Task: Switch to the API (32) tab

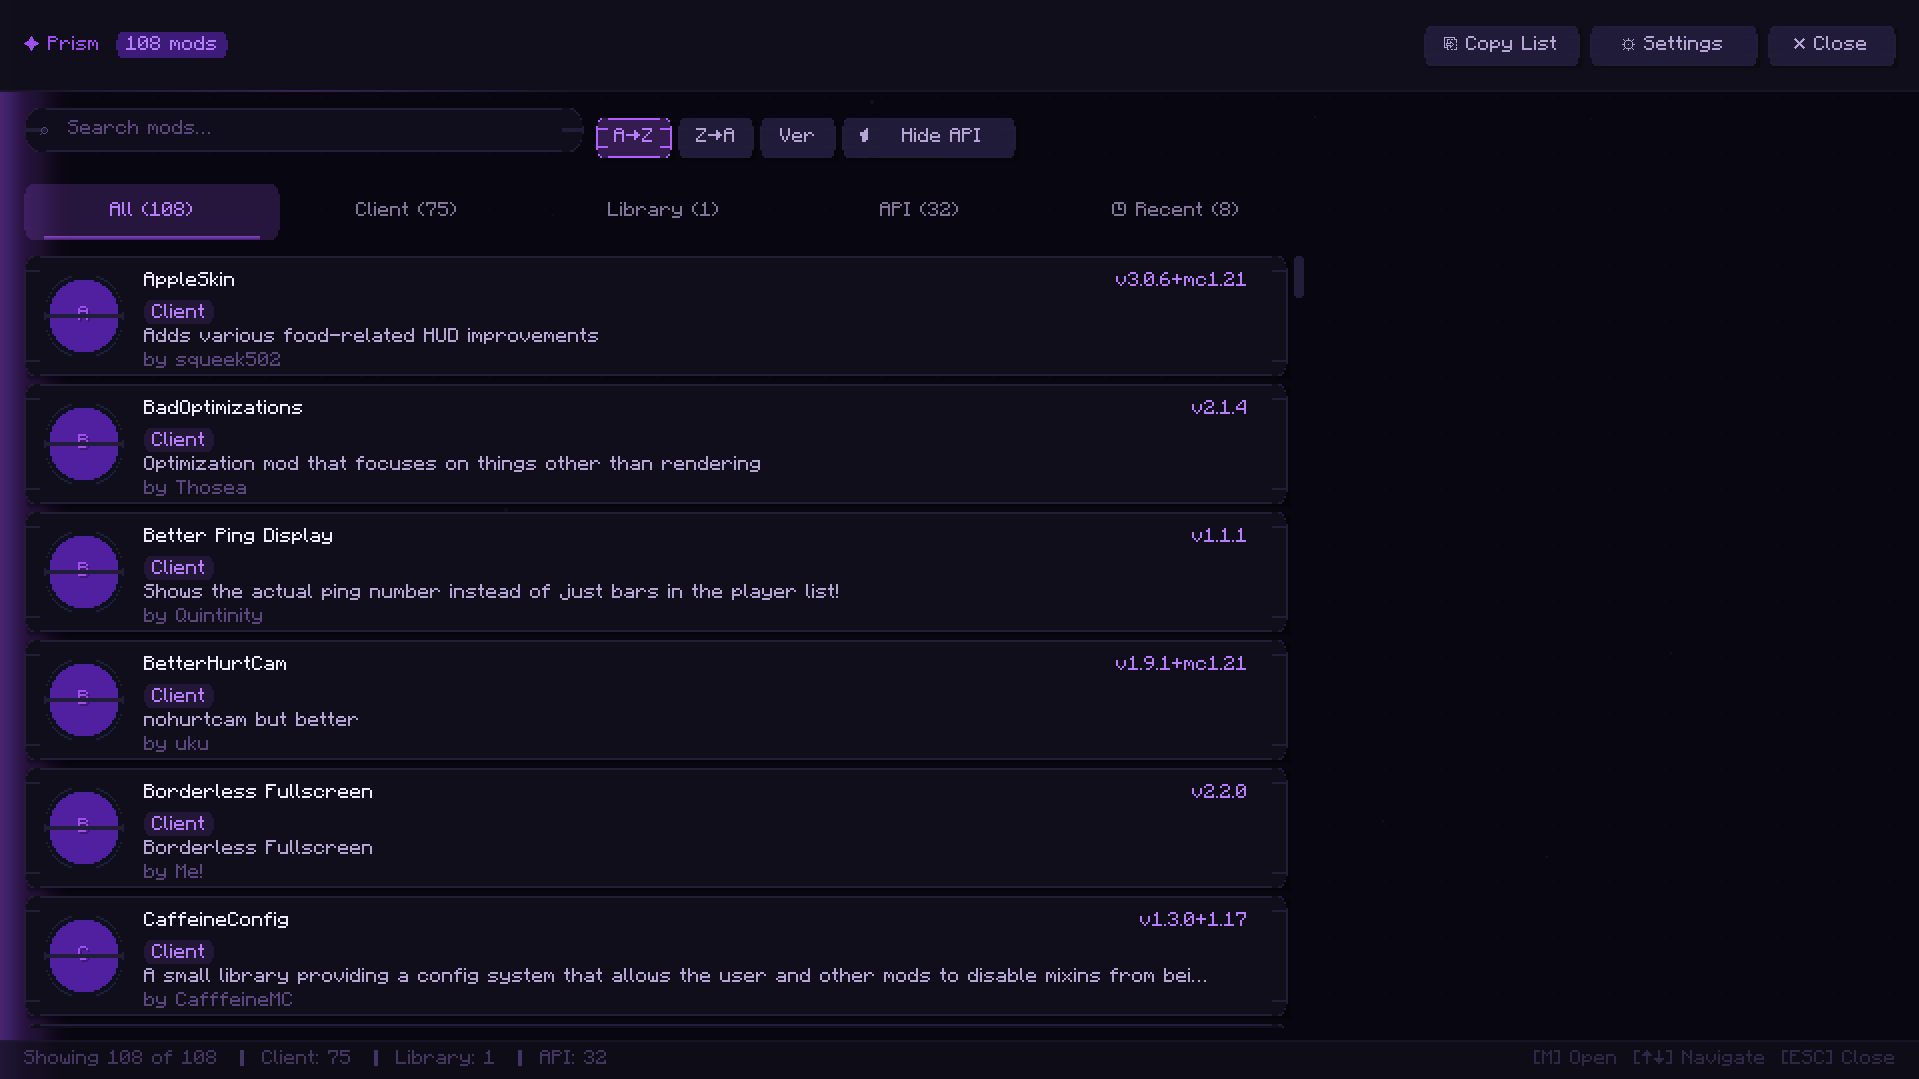Action: point(918,210)
